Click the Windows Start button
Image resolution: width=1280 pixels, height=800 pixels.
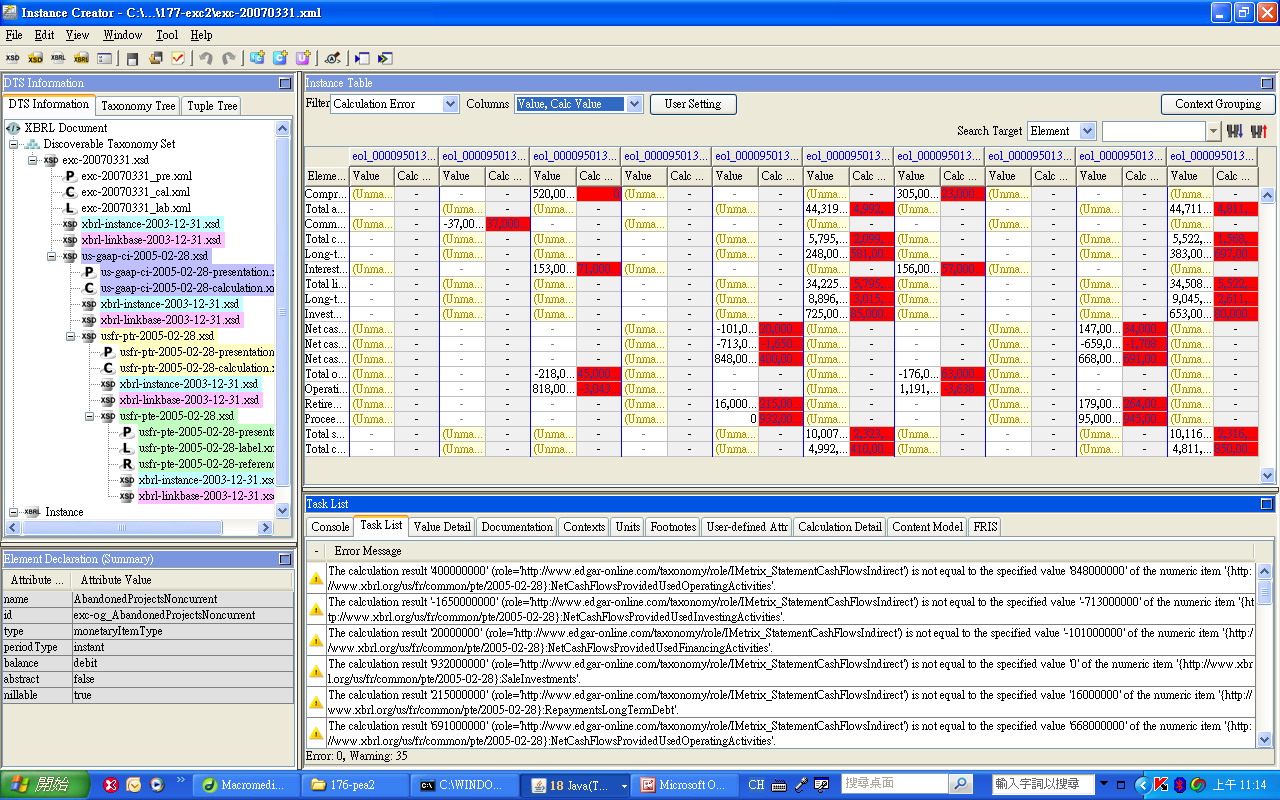coord(44,785)
